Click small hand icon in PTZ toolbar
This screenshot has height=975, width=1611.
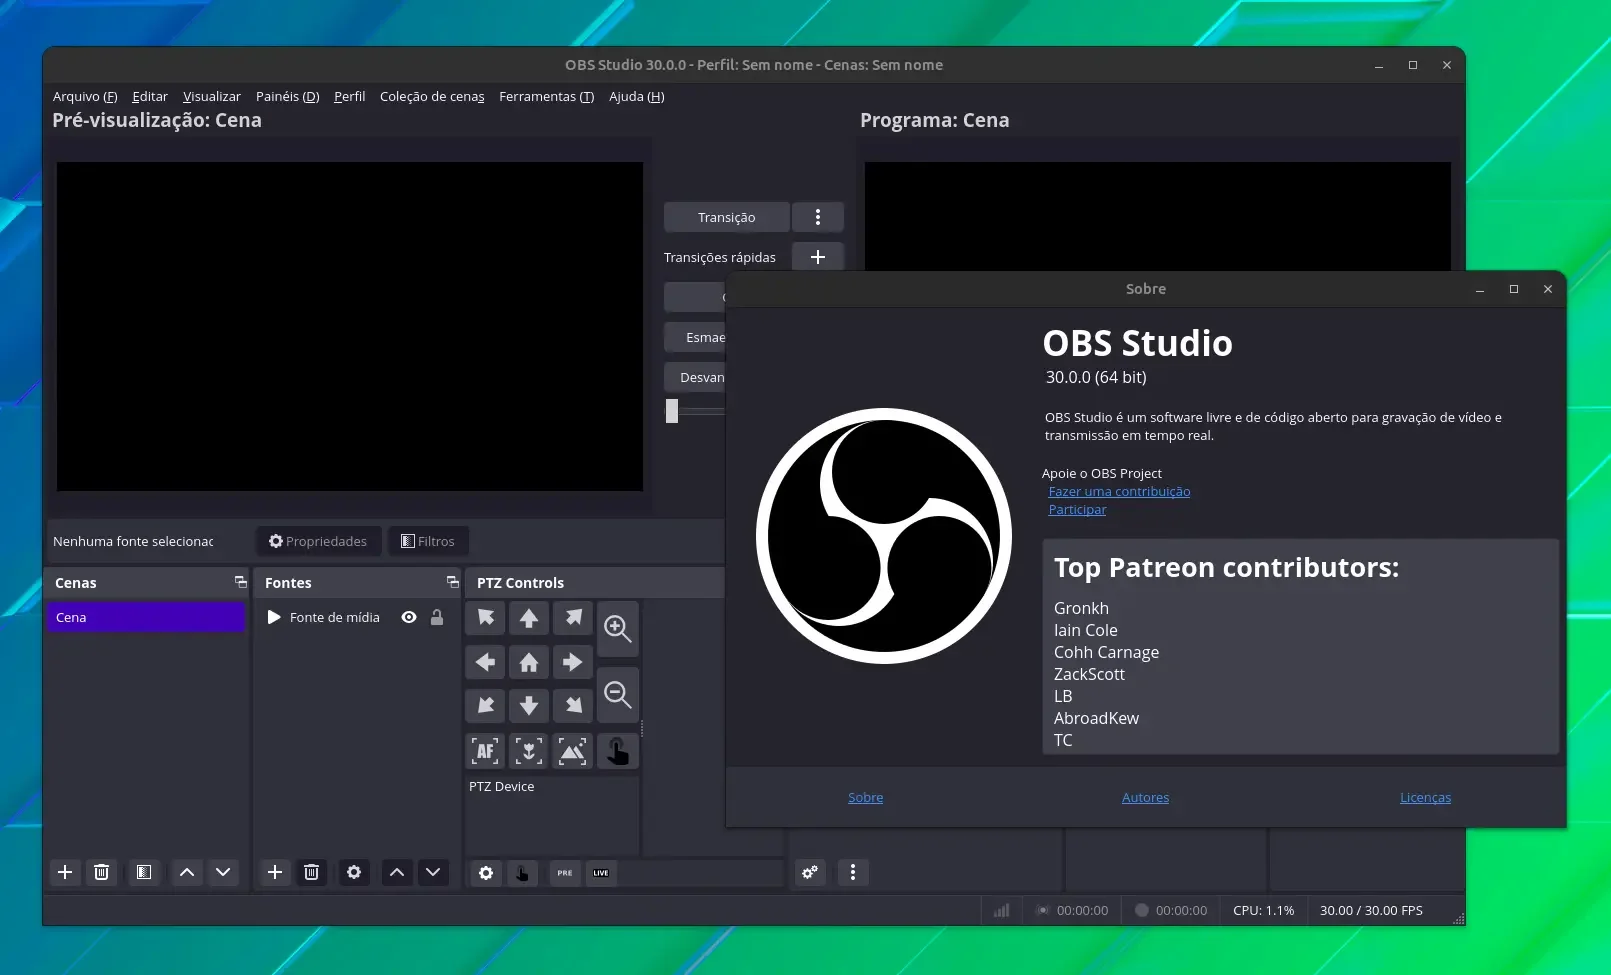(x=522, y=873)
